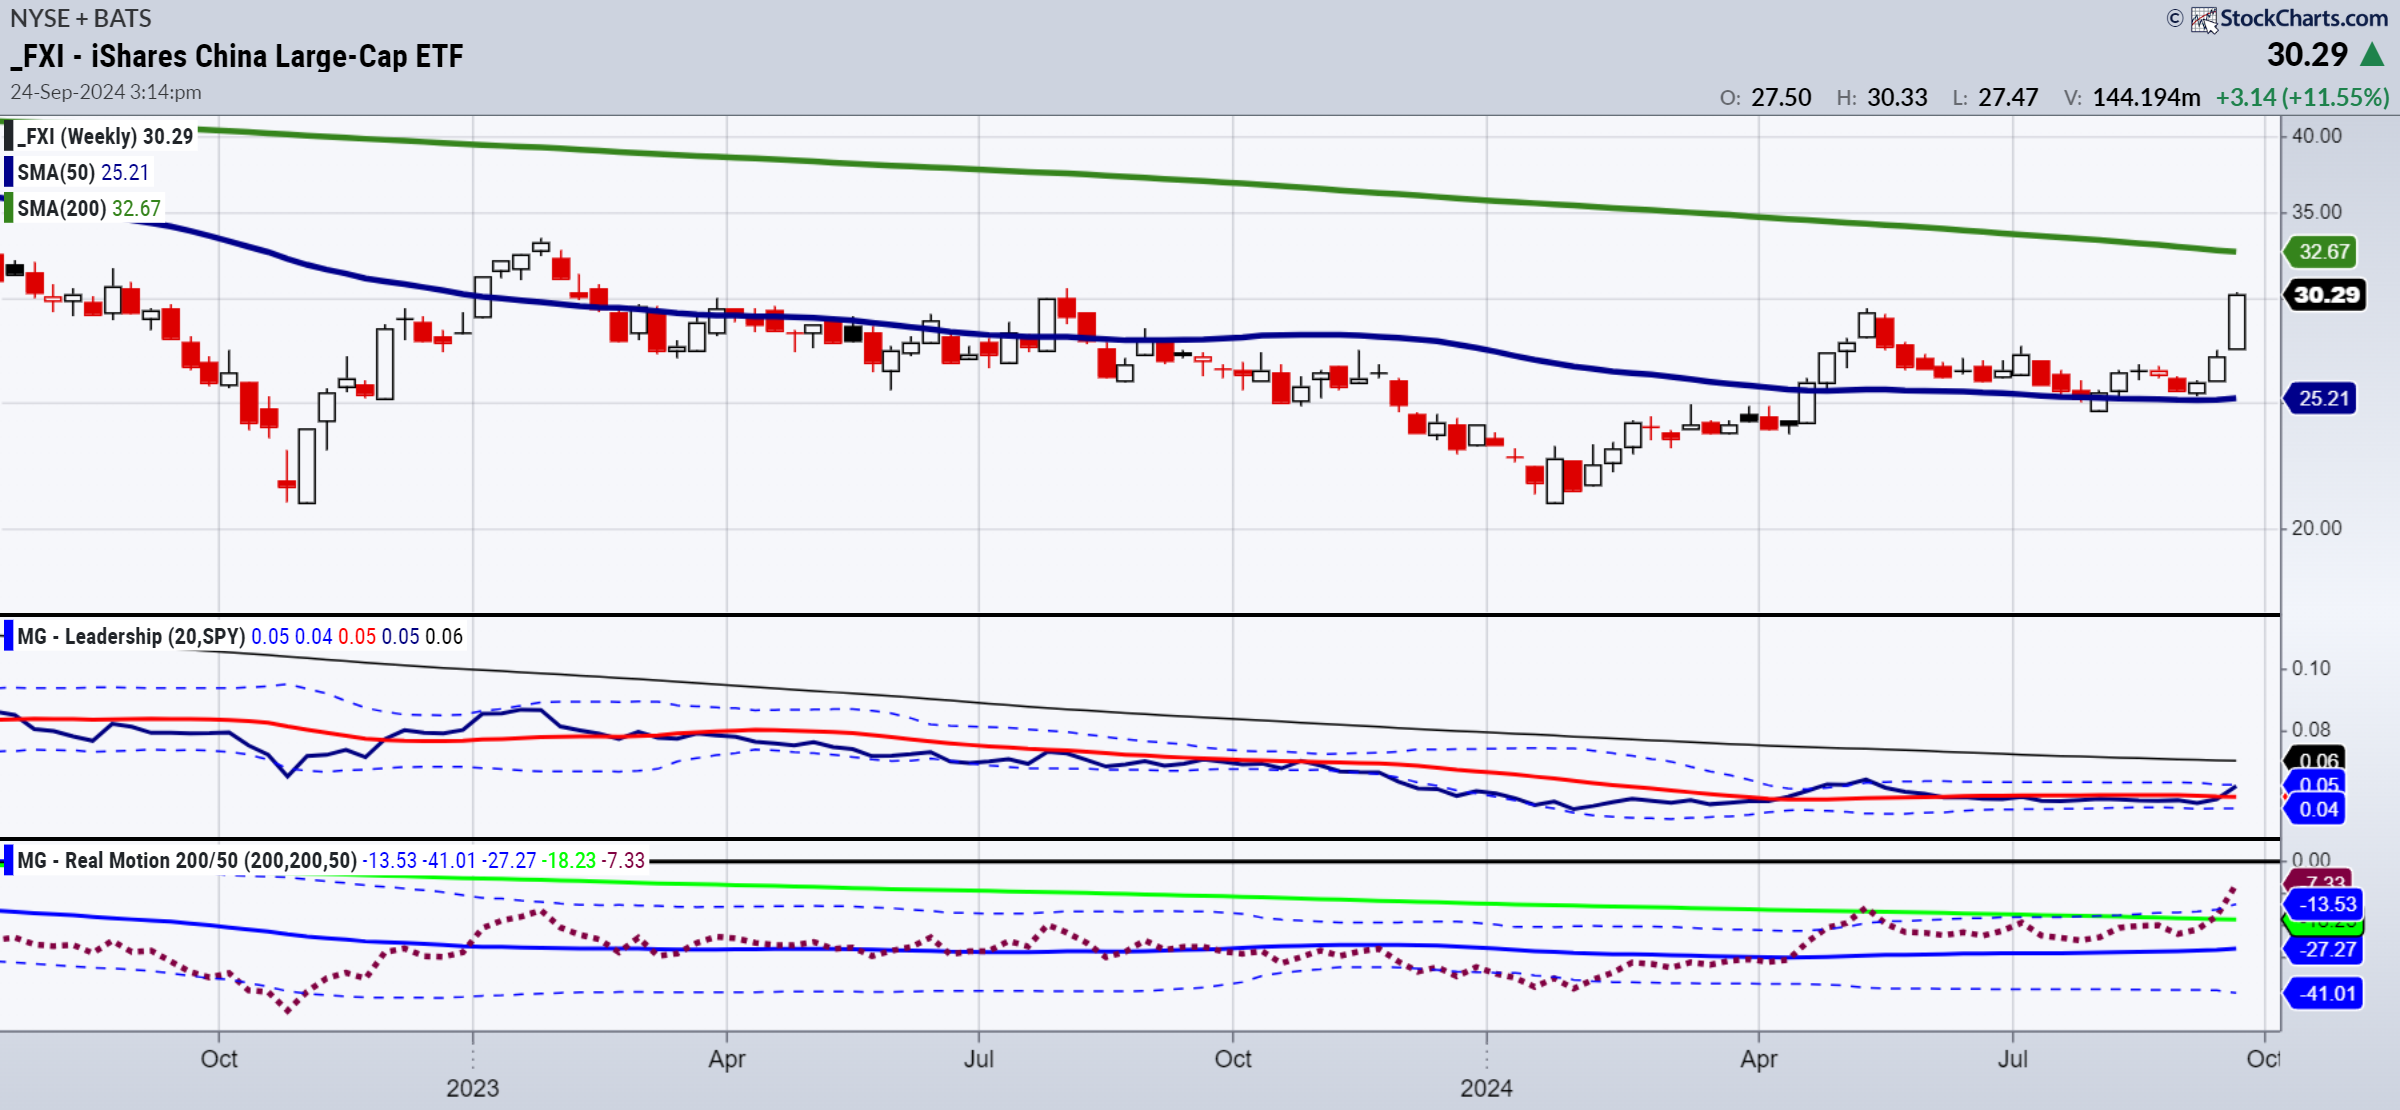The image size is (2400, 1110).
Task: Click the green 32.67 price axis tag
Action: [2321, 251]
